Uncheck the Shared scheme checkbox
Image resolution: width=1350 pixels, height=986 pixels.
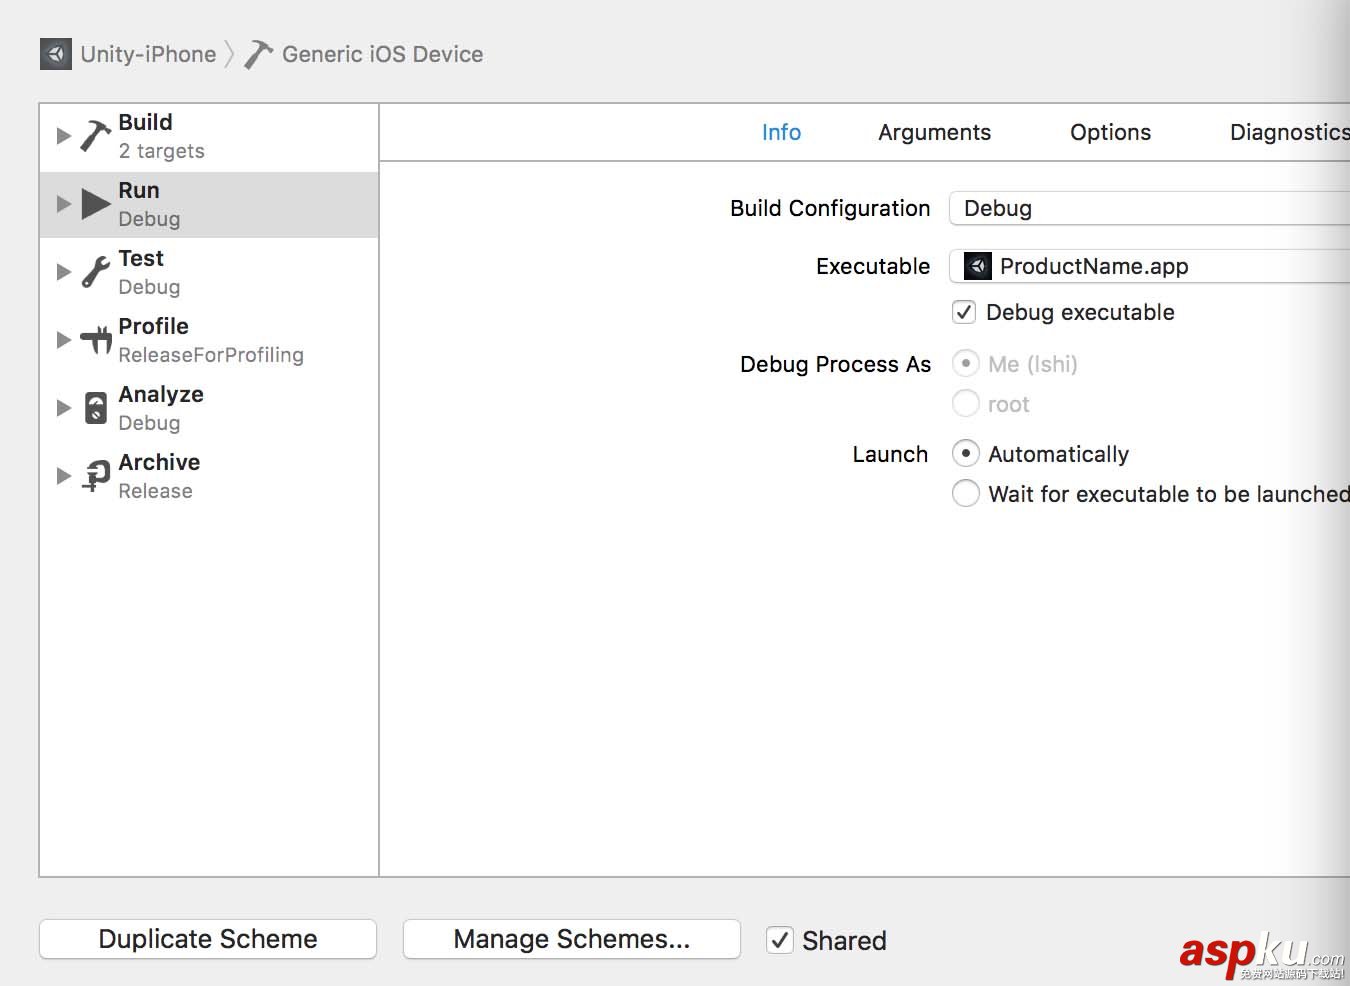(x=779, y=940)
